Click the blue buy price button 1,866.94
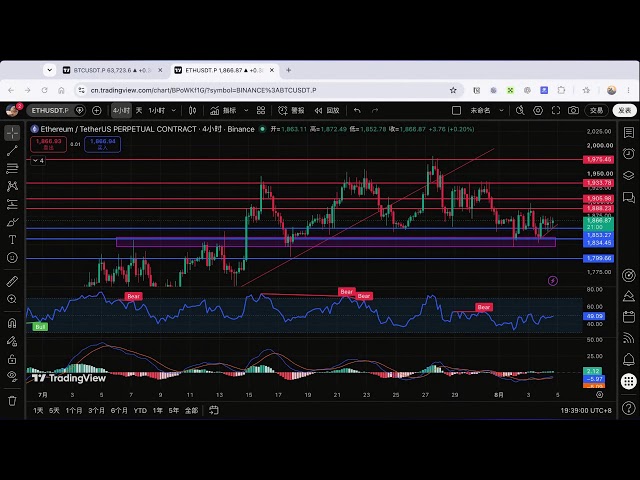The width and height of the screenshot is (640, 480). tap(102, 144)
